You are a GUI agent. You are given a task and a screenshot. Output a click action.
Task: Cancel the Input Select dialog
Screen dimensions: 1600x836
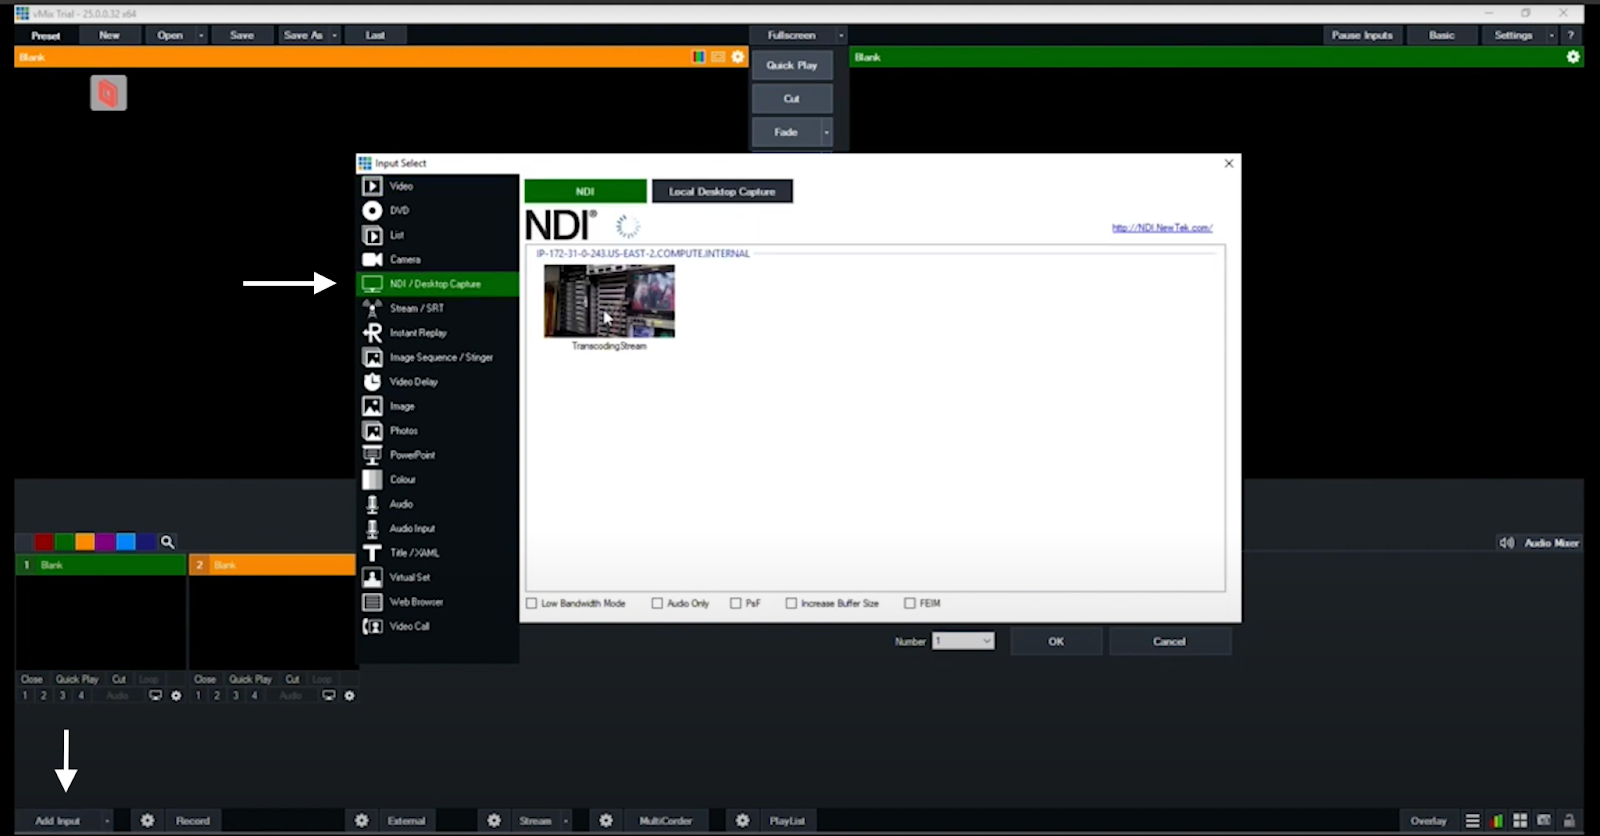point(1169,641)
